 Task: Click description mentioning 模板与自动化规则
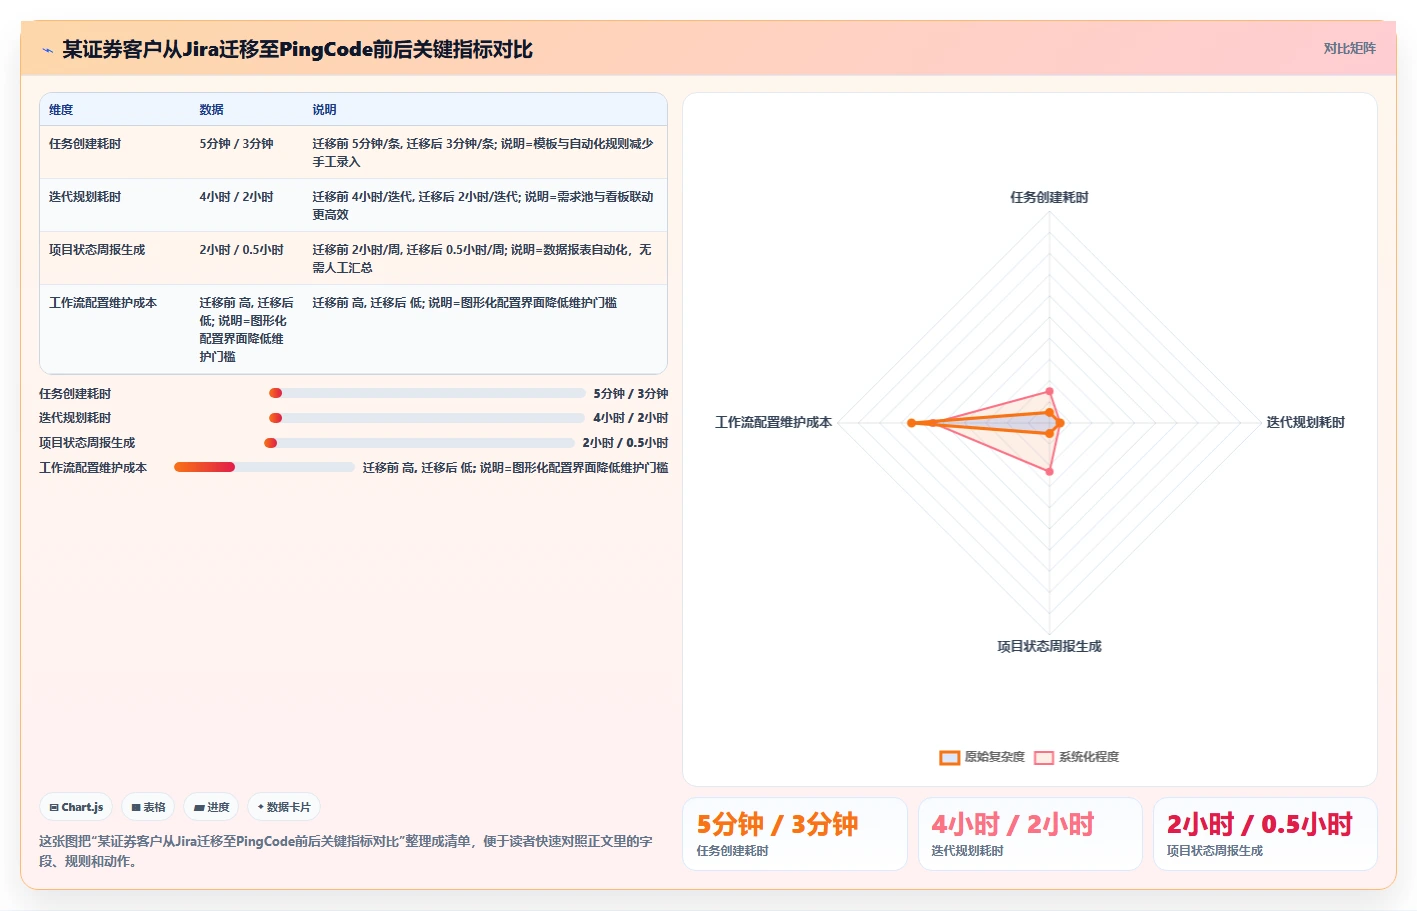click(x=483, y=153)
